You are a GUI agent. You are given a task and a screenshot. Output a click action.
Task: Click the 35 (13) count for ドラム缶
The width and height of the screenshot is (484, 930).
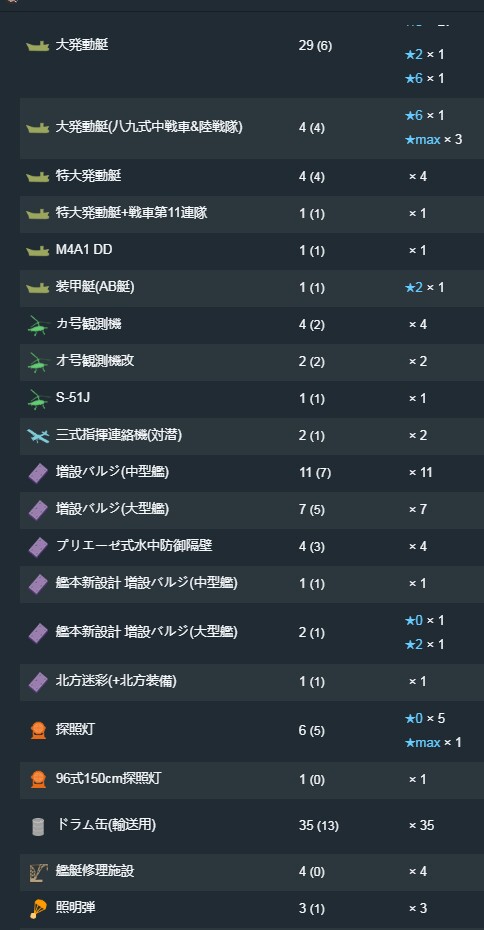(319, 826)
